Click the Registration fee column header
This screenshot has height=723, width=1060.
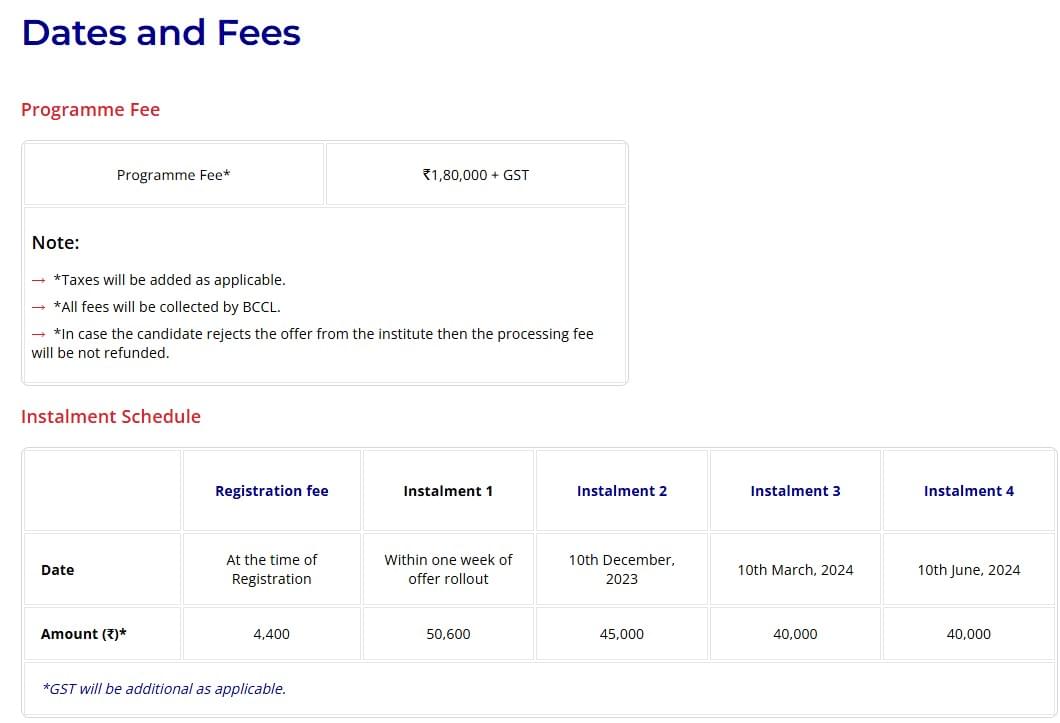tap(271, 491)
